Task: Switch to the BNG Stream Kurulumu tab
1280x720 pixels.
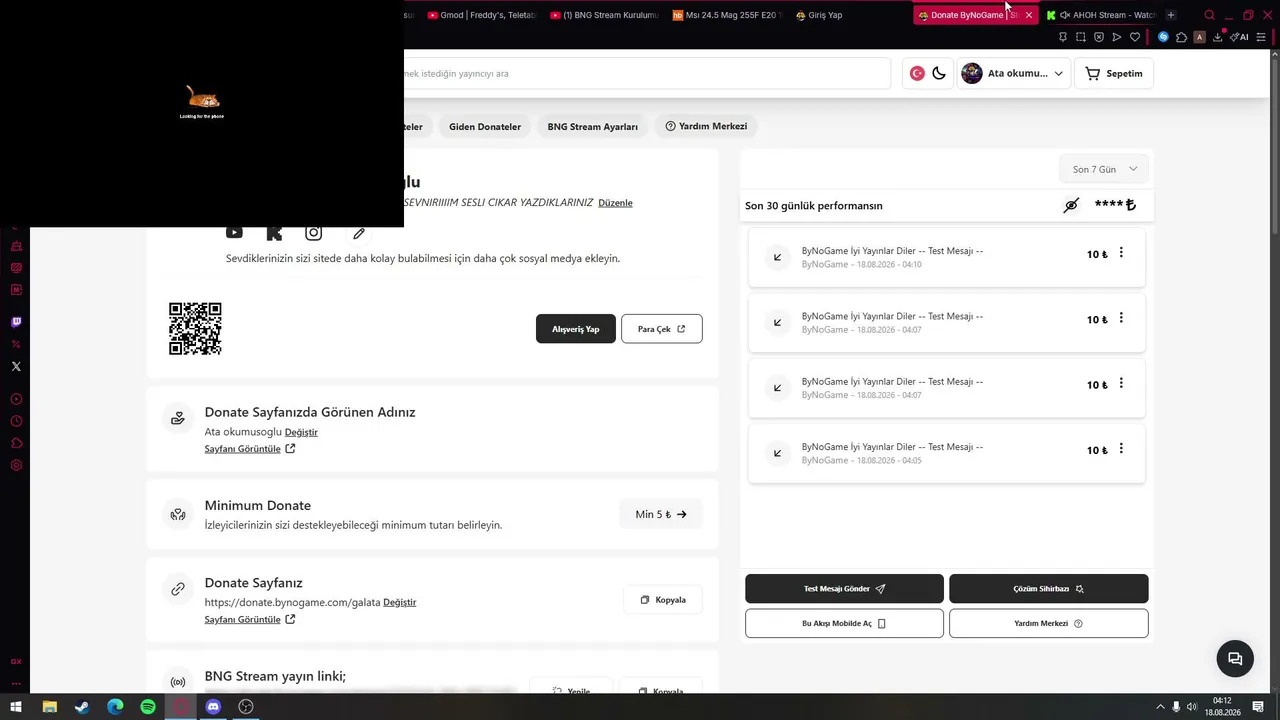Action: point(605,15)
